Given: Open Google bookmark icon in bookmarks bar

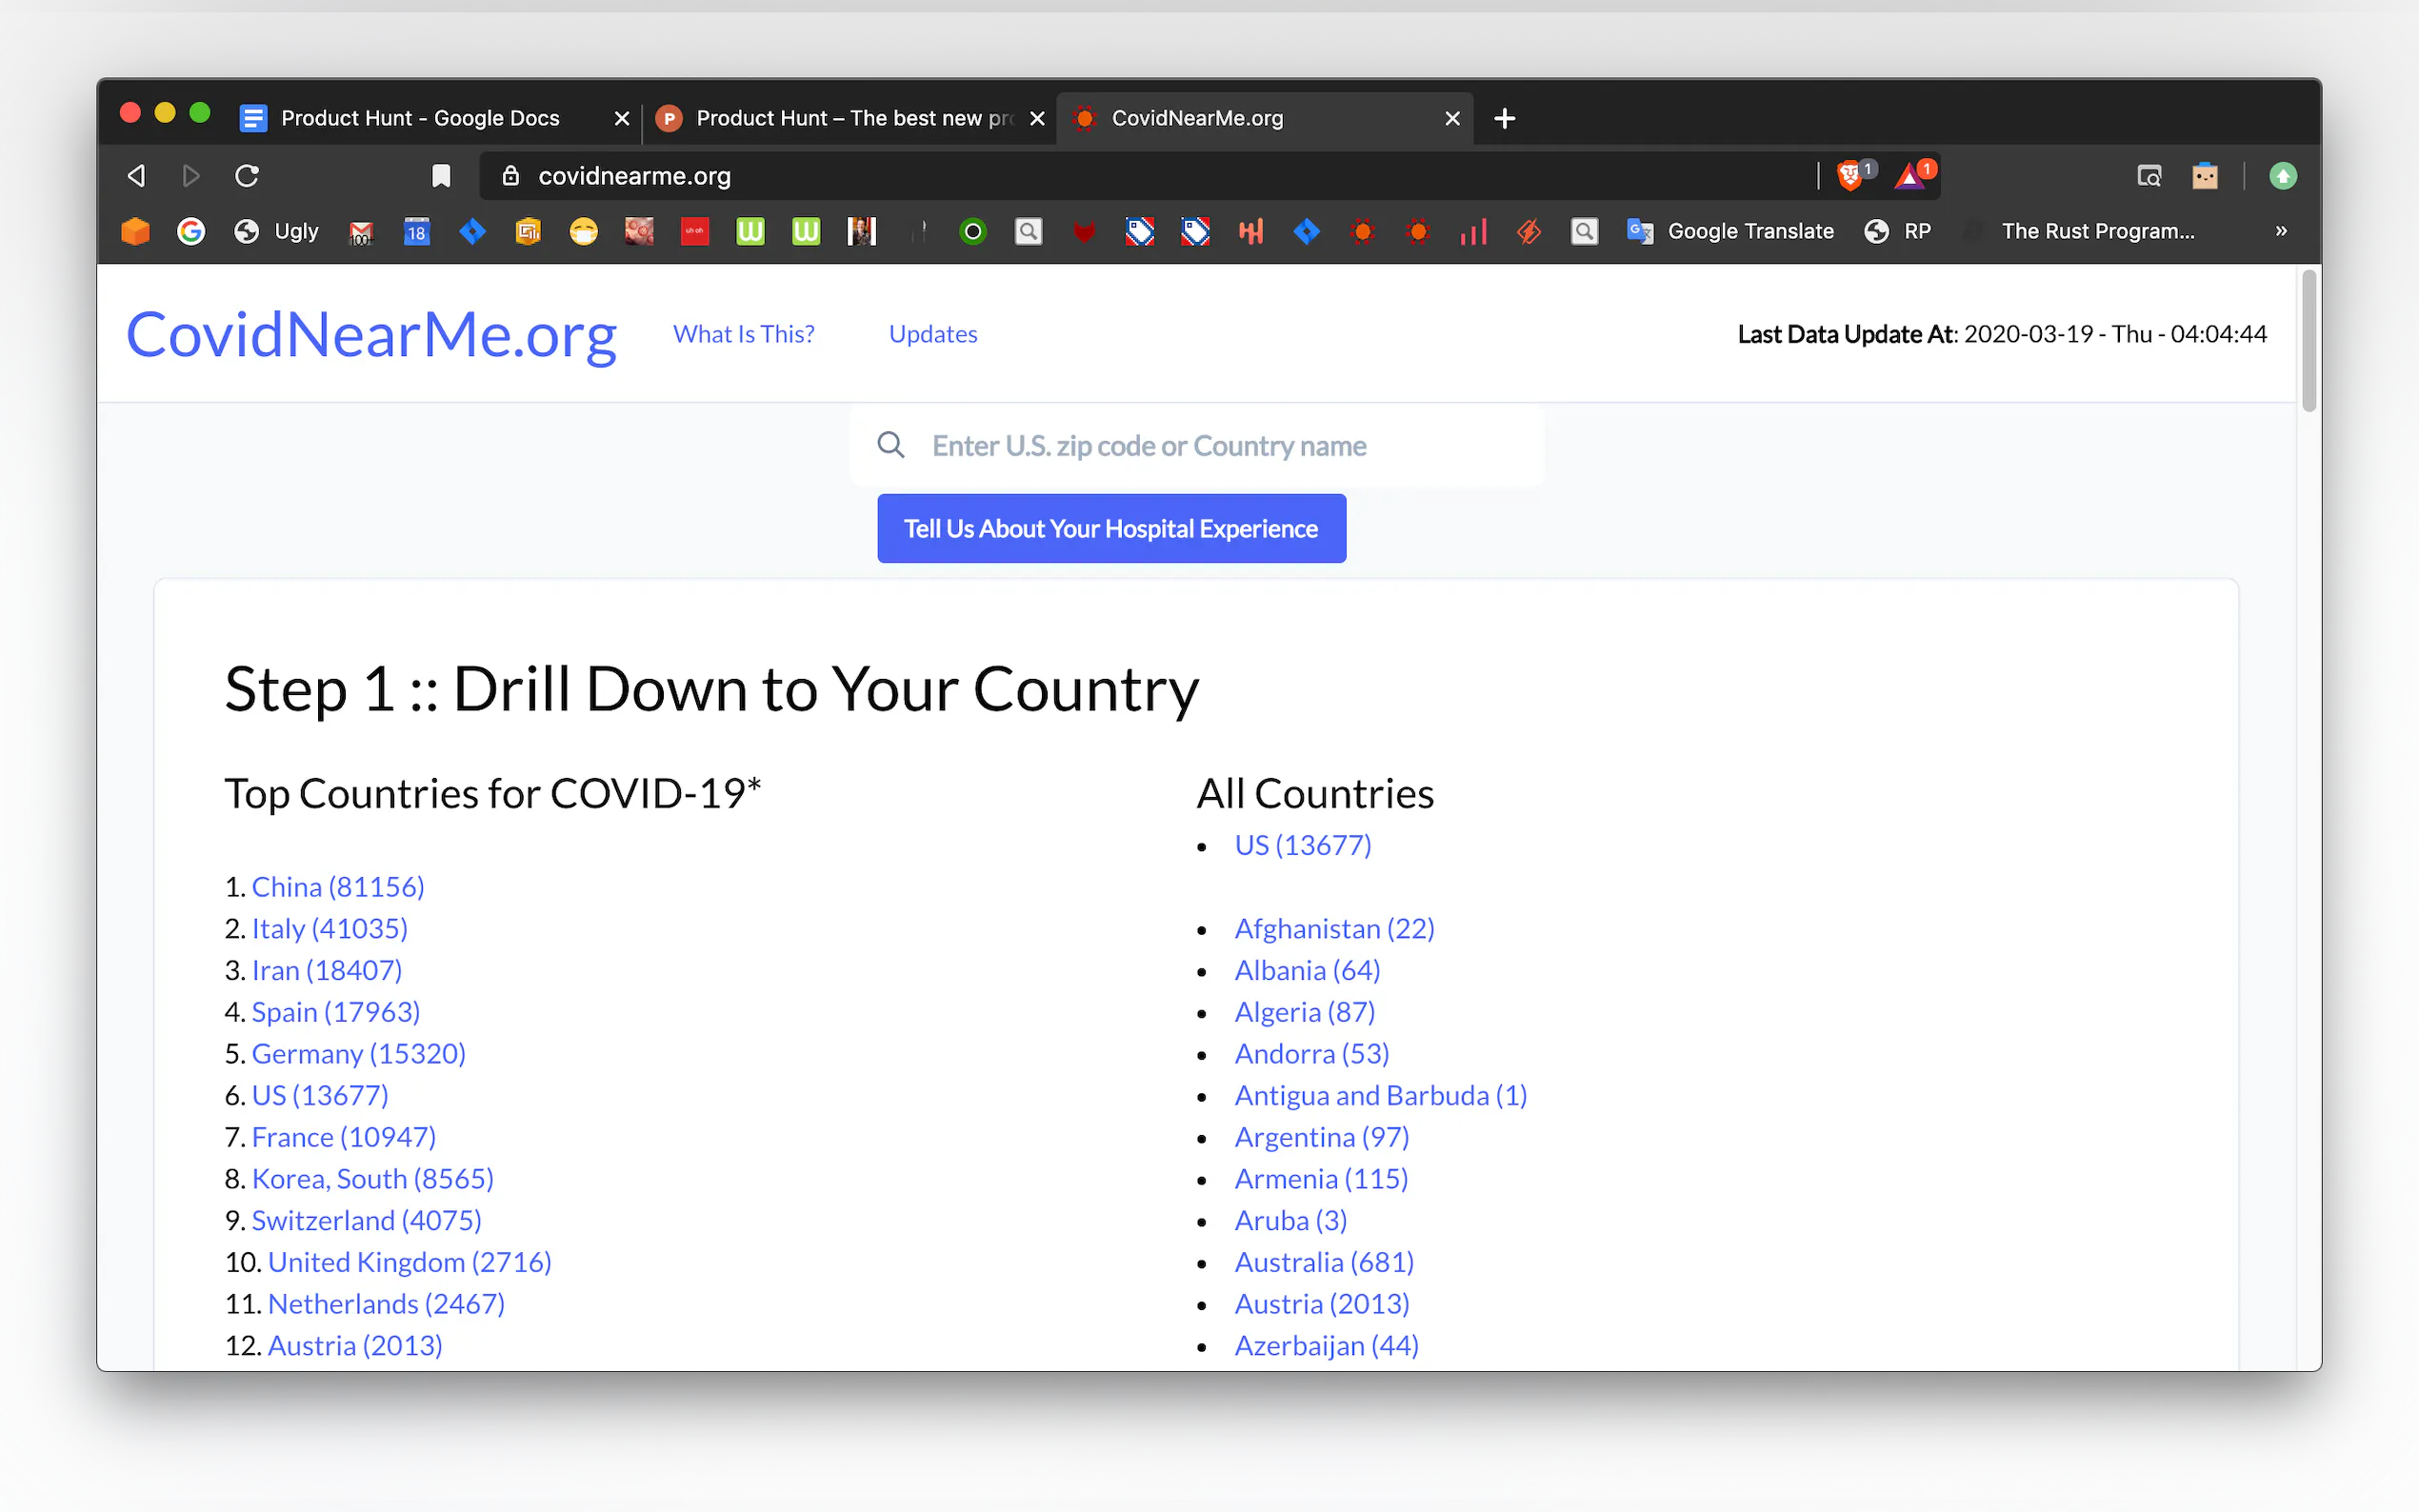Looking at the screenshot, I should pos(191,232).
